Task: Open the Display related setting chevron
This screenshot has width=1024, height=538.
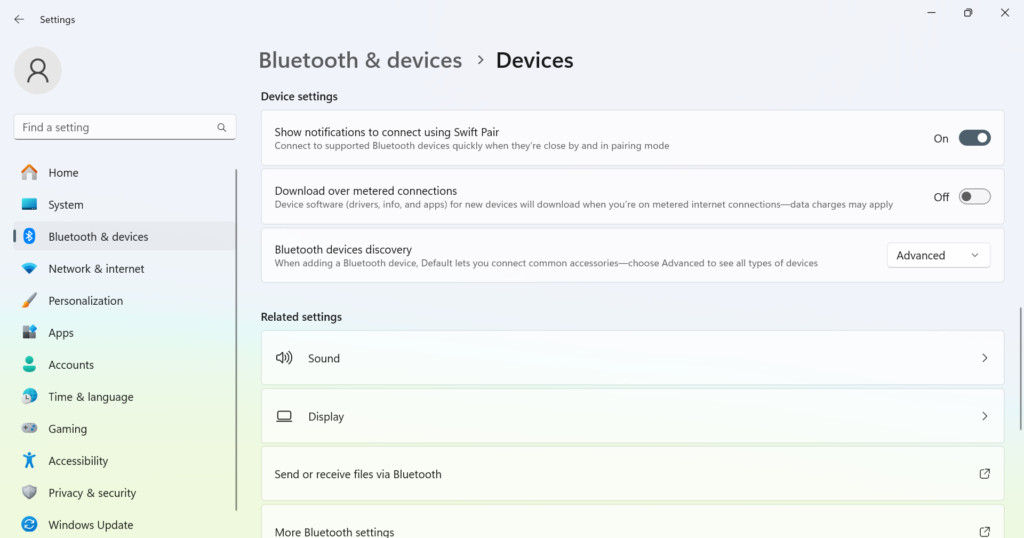Action: click(985, 416)
